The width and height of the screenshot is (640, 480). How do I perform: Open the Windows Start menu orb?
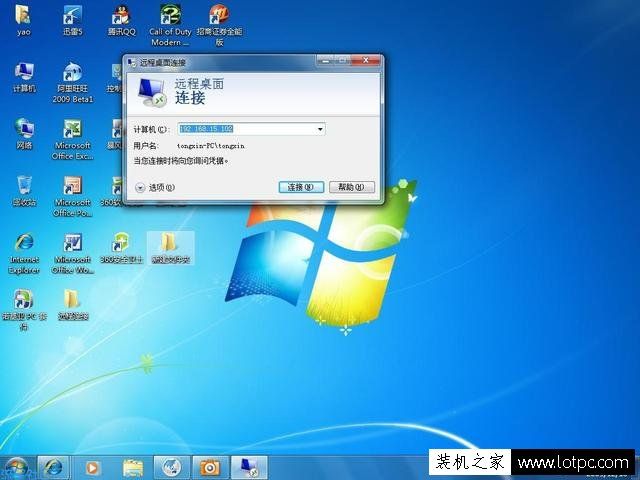click(x=16, y=468)
